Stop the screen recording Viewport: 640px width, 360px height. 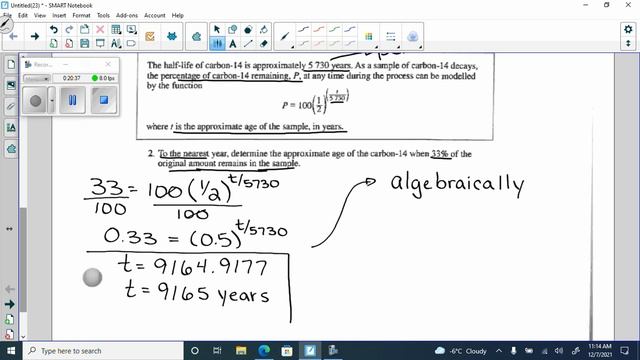[x=104, y=100]
